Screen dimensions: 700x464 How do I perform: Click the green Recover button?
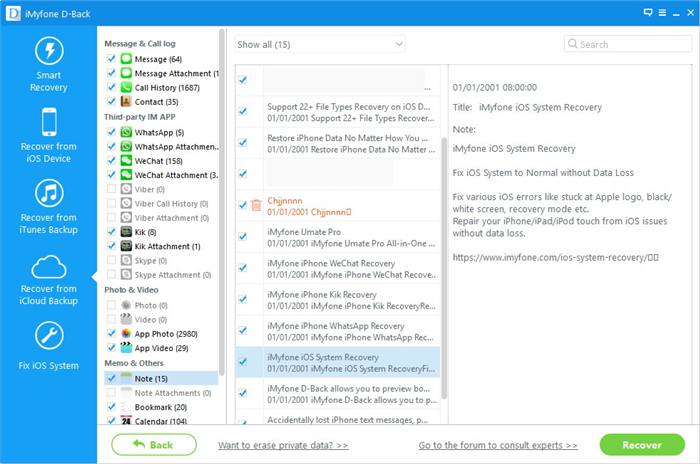click(x=642, y=444)
